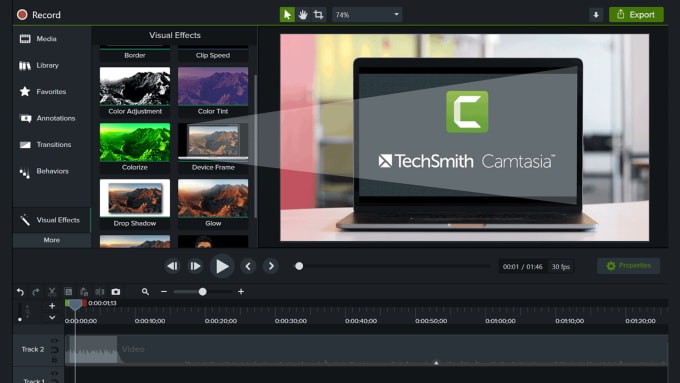Image resolution: width=680 pixels, height=383 pixels.
Task: Click the timeline playhead handle
Action: (75, 304)
